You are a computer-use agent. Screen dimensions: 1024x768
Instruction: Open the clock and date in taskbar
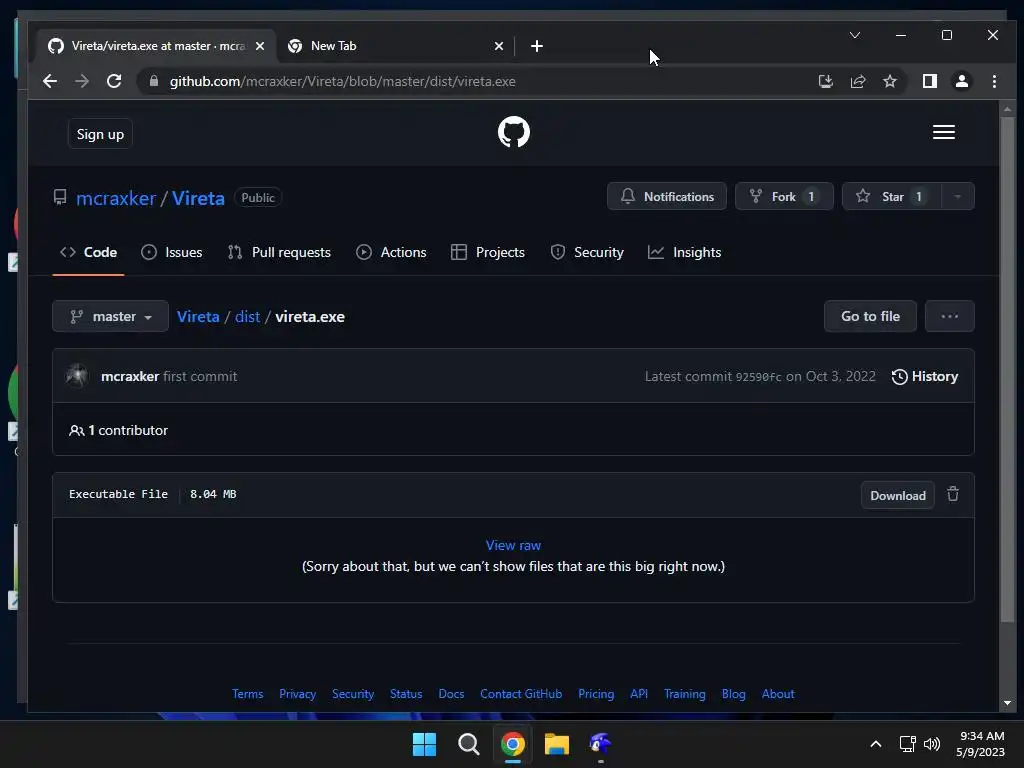[x=980, y=744]
